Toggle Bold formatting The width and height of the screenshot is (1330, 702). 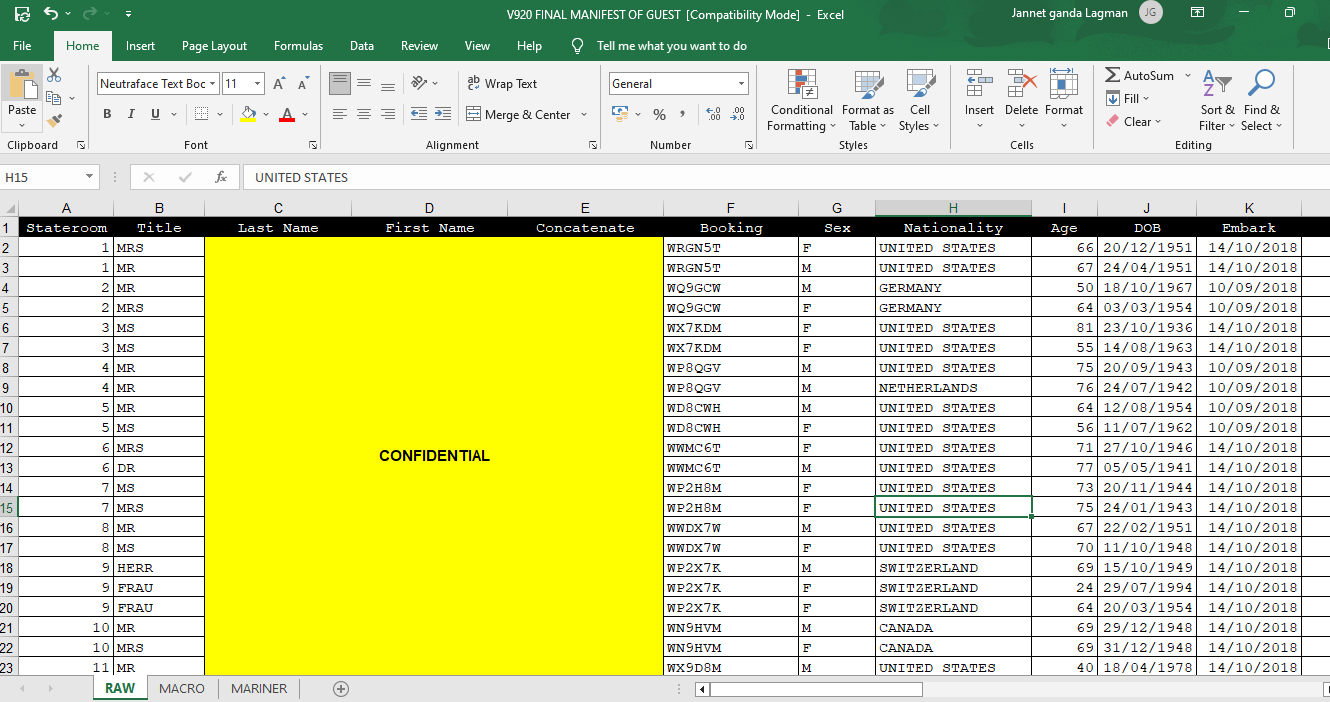point(107,115)
